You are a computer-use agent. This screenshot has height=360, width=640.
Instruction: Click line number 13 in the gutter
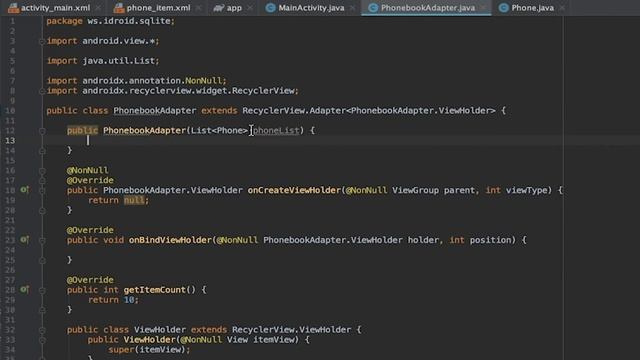click(10, 140)
